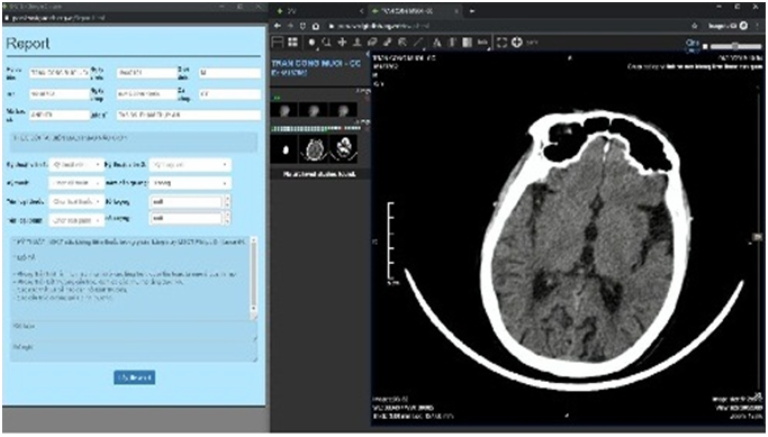Click the findings text area scrollbar
The image size is (768, 437).
click(x=254, y=275)
